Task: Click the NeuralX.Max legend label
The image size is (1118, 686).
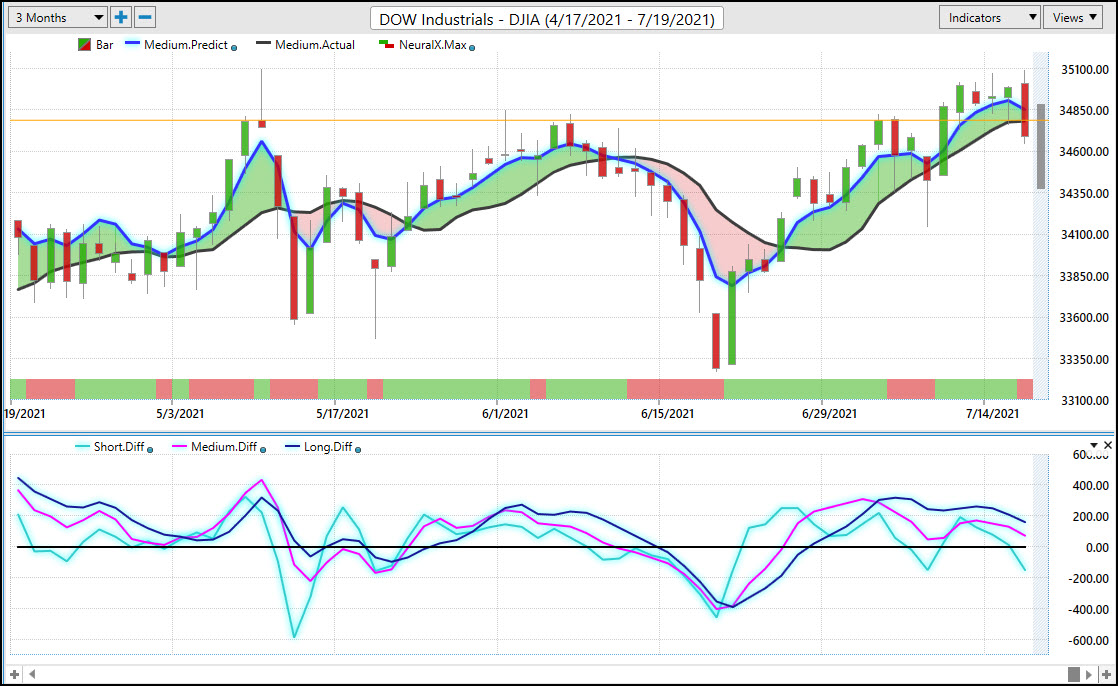Action: pos(432,45)
